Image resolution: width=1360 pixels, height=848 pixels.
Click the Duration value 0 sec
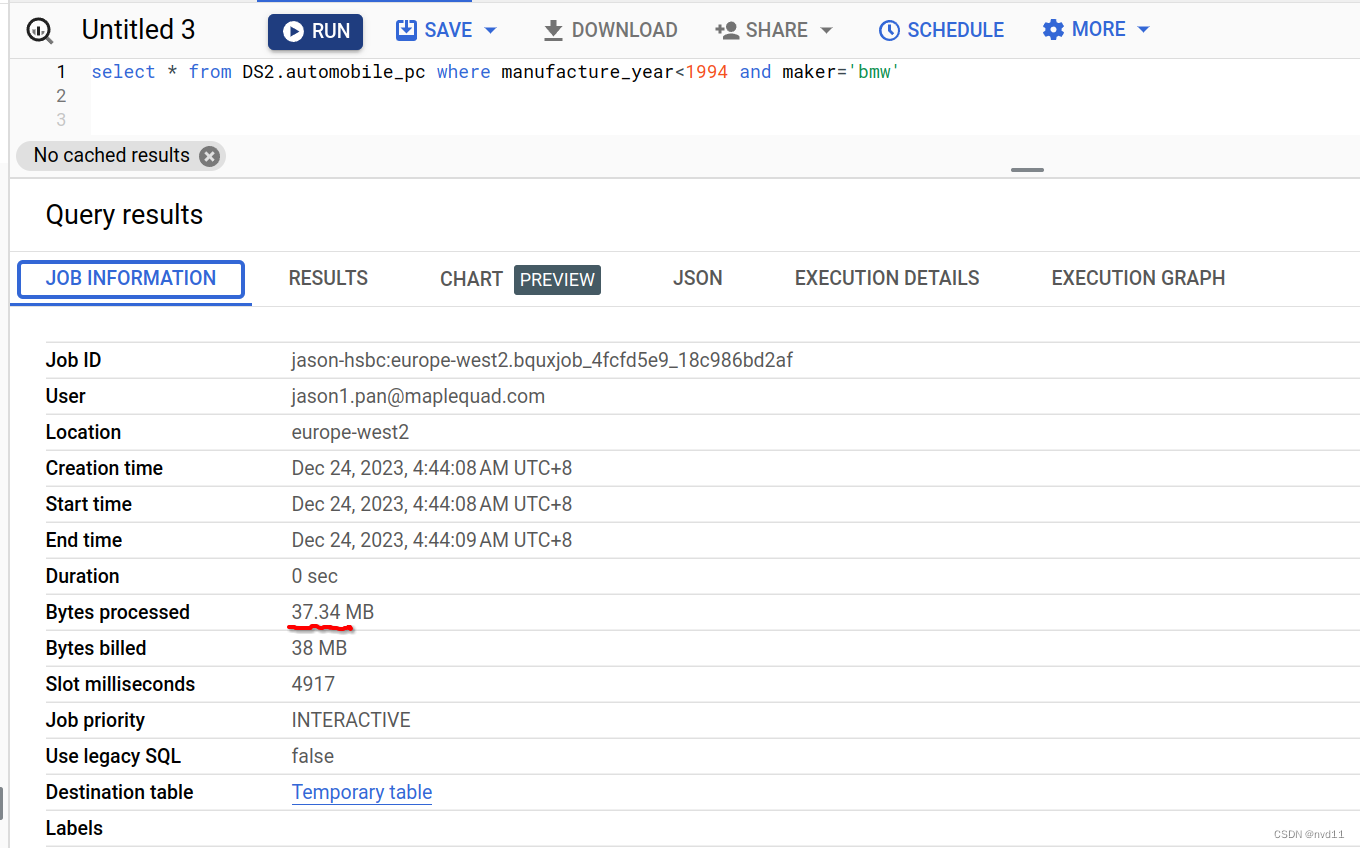315,576
